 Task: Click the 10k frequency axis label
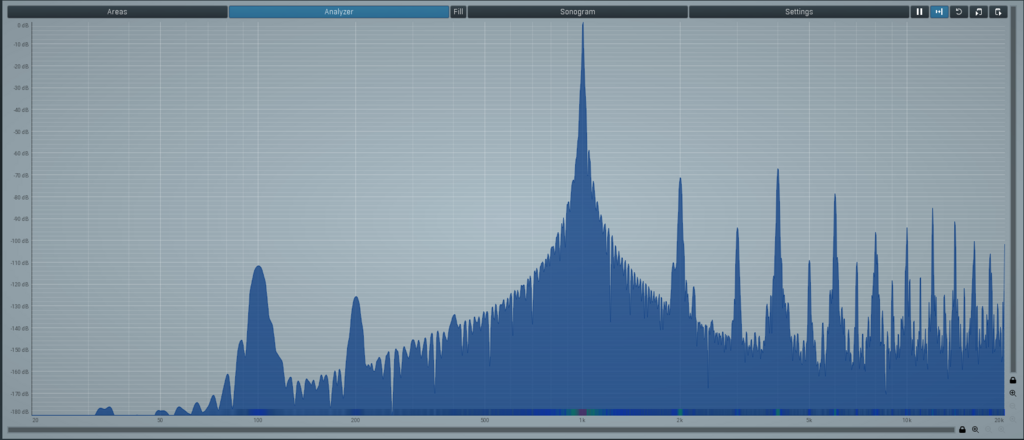click(x=907, y=420)
